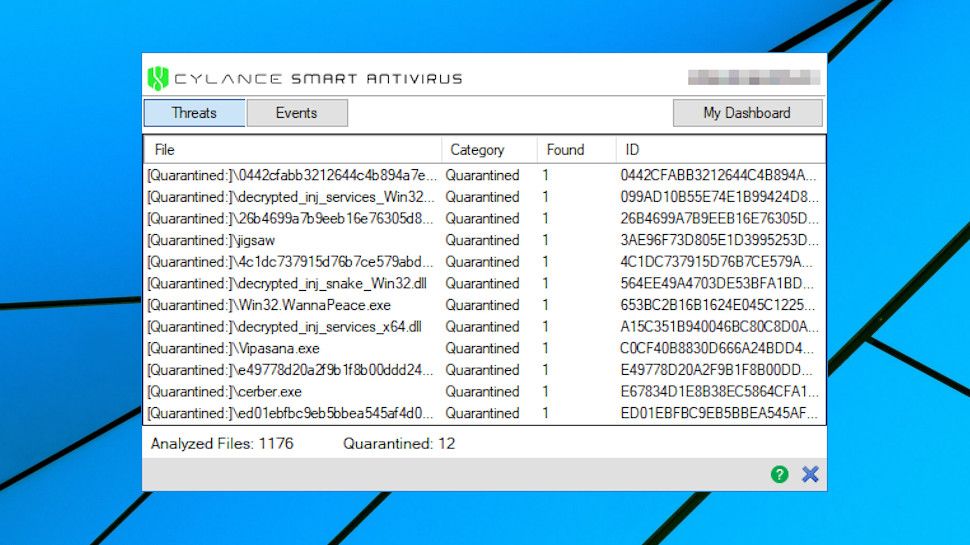Image resolution: width=970 pixels, height=545 pixels.
Task: Close the window with the blue X icon
Action: coord(810,474)
